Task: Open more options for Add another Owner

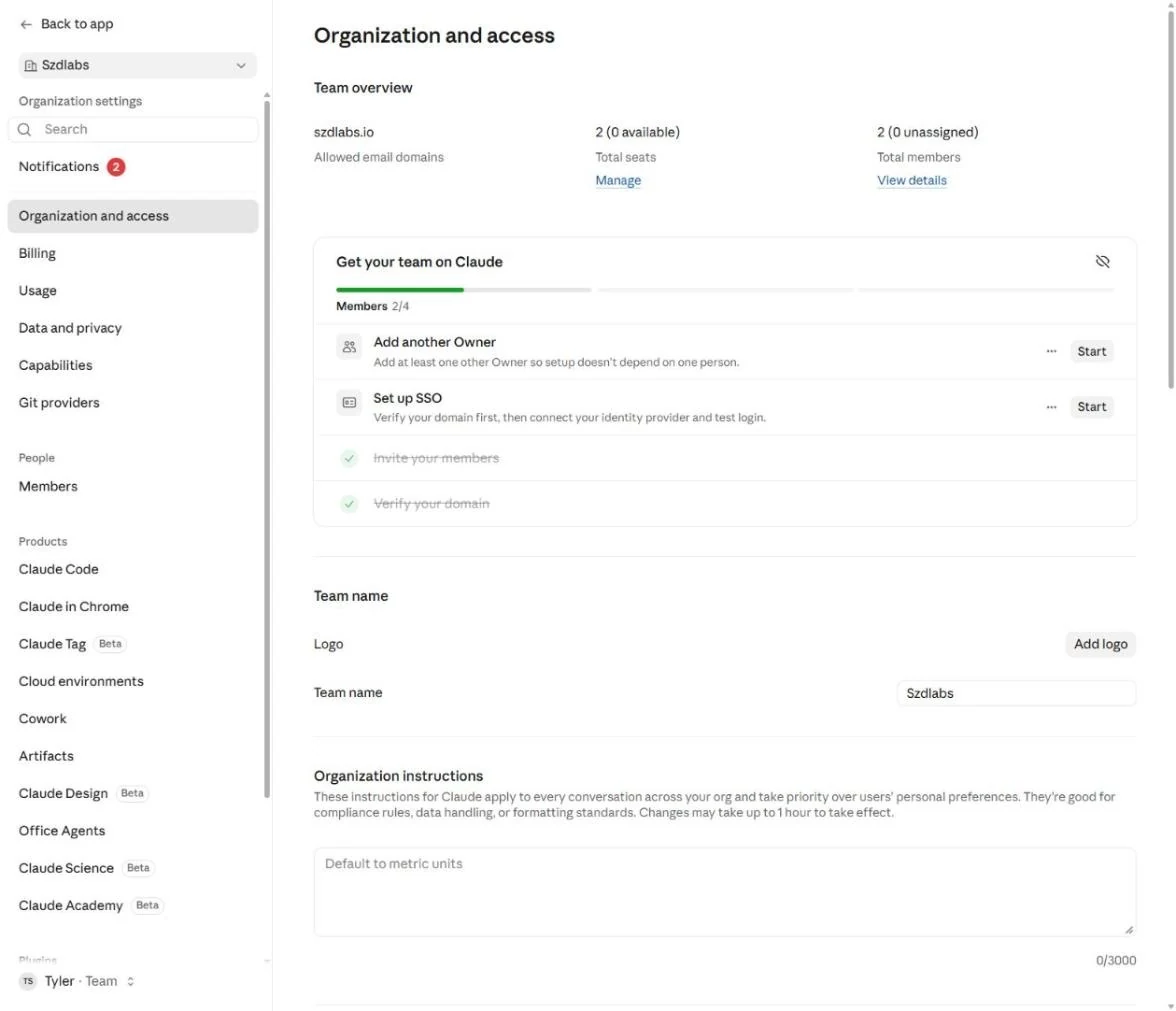Action: 1051,351
